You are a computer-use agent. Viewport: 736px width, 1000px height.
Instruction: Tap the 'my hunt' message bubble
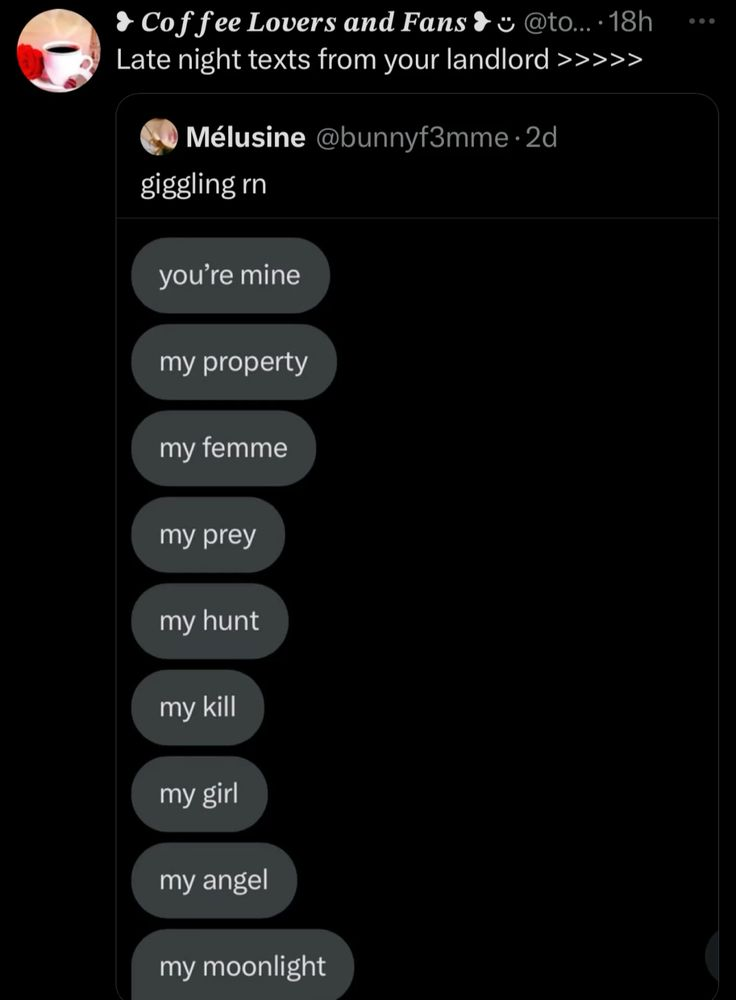(209, 621)
